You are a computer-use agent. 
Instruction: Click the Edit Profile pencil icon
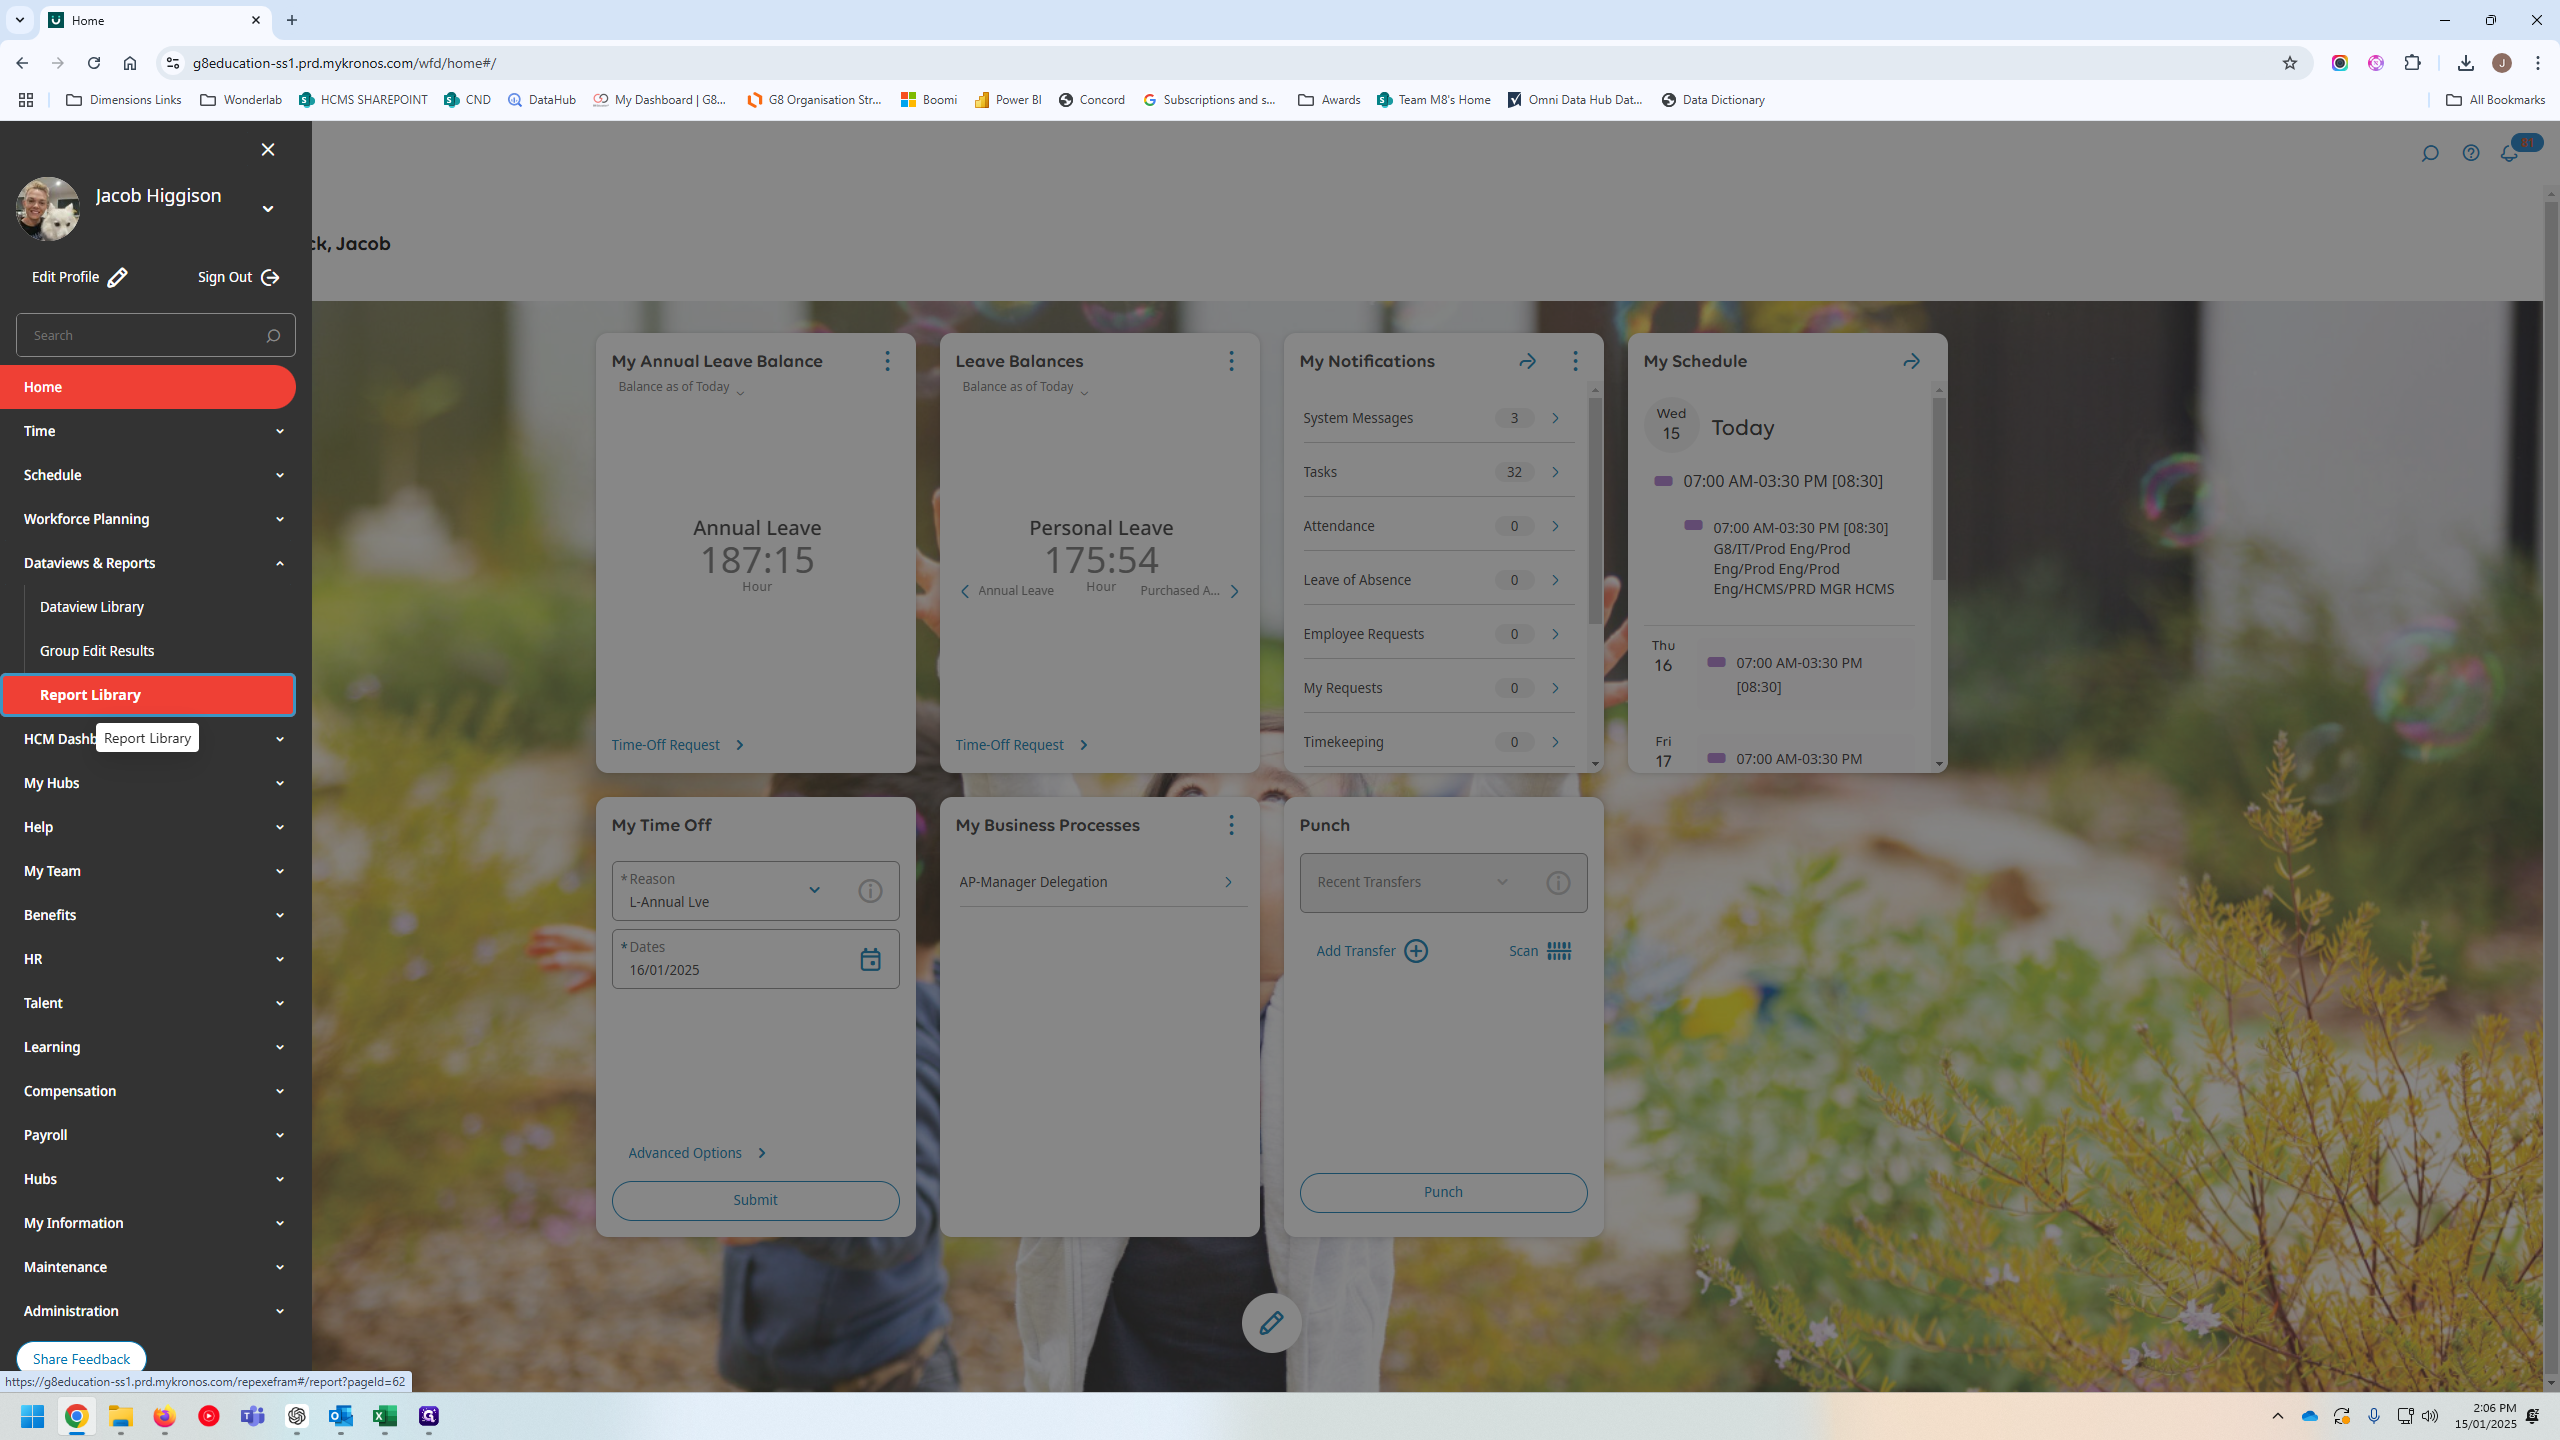pos(118,277)
